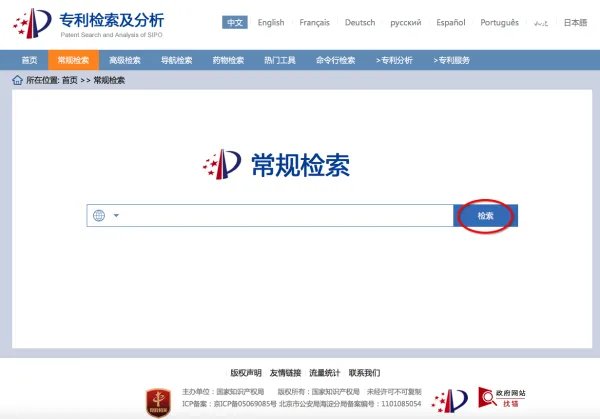
Task: Switch the language to 日本語
Action: point(575,23)
